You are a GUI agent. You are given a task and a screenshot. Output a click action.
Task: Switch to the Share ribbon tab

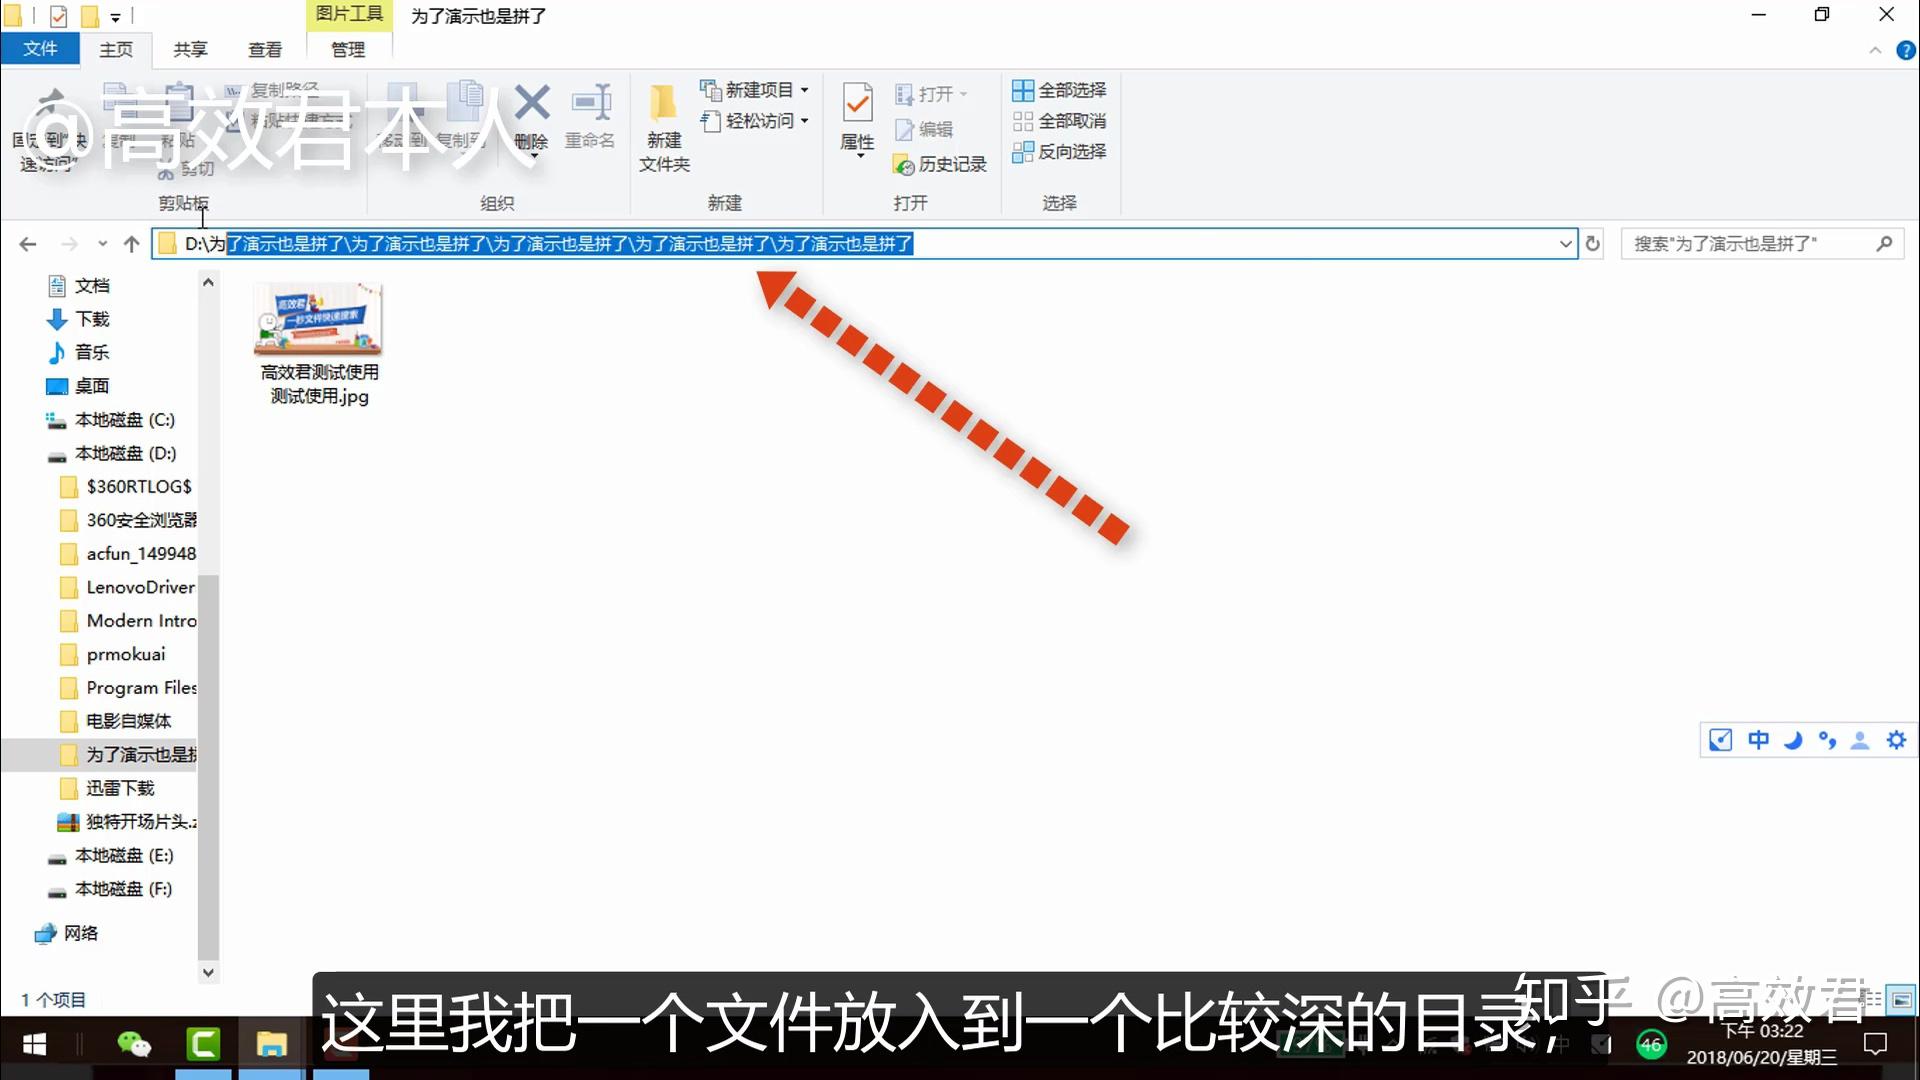coord(190,49)
